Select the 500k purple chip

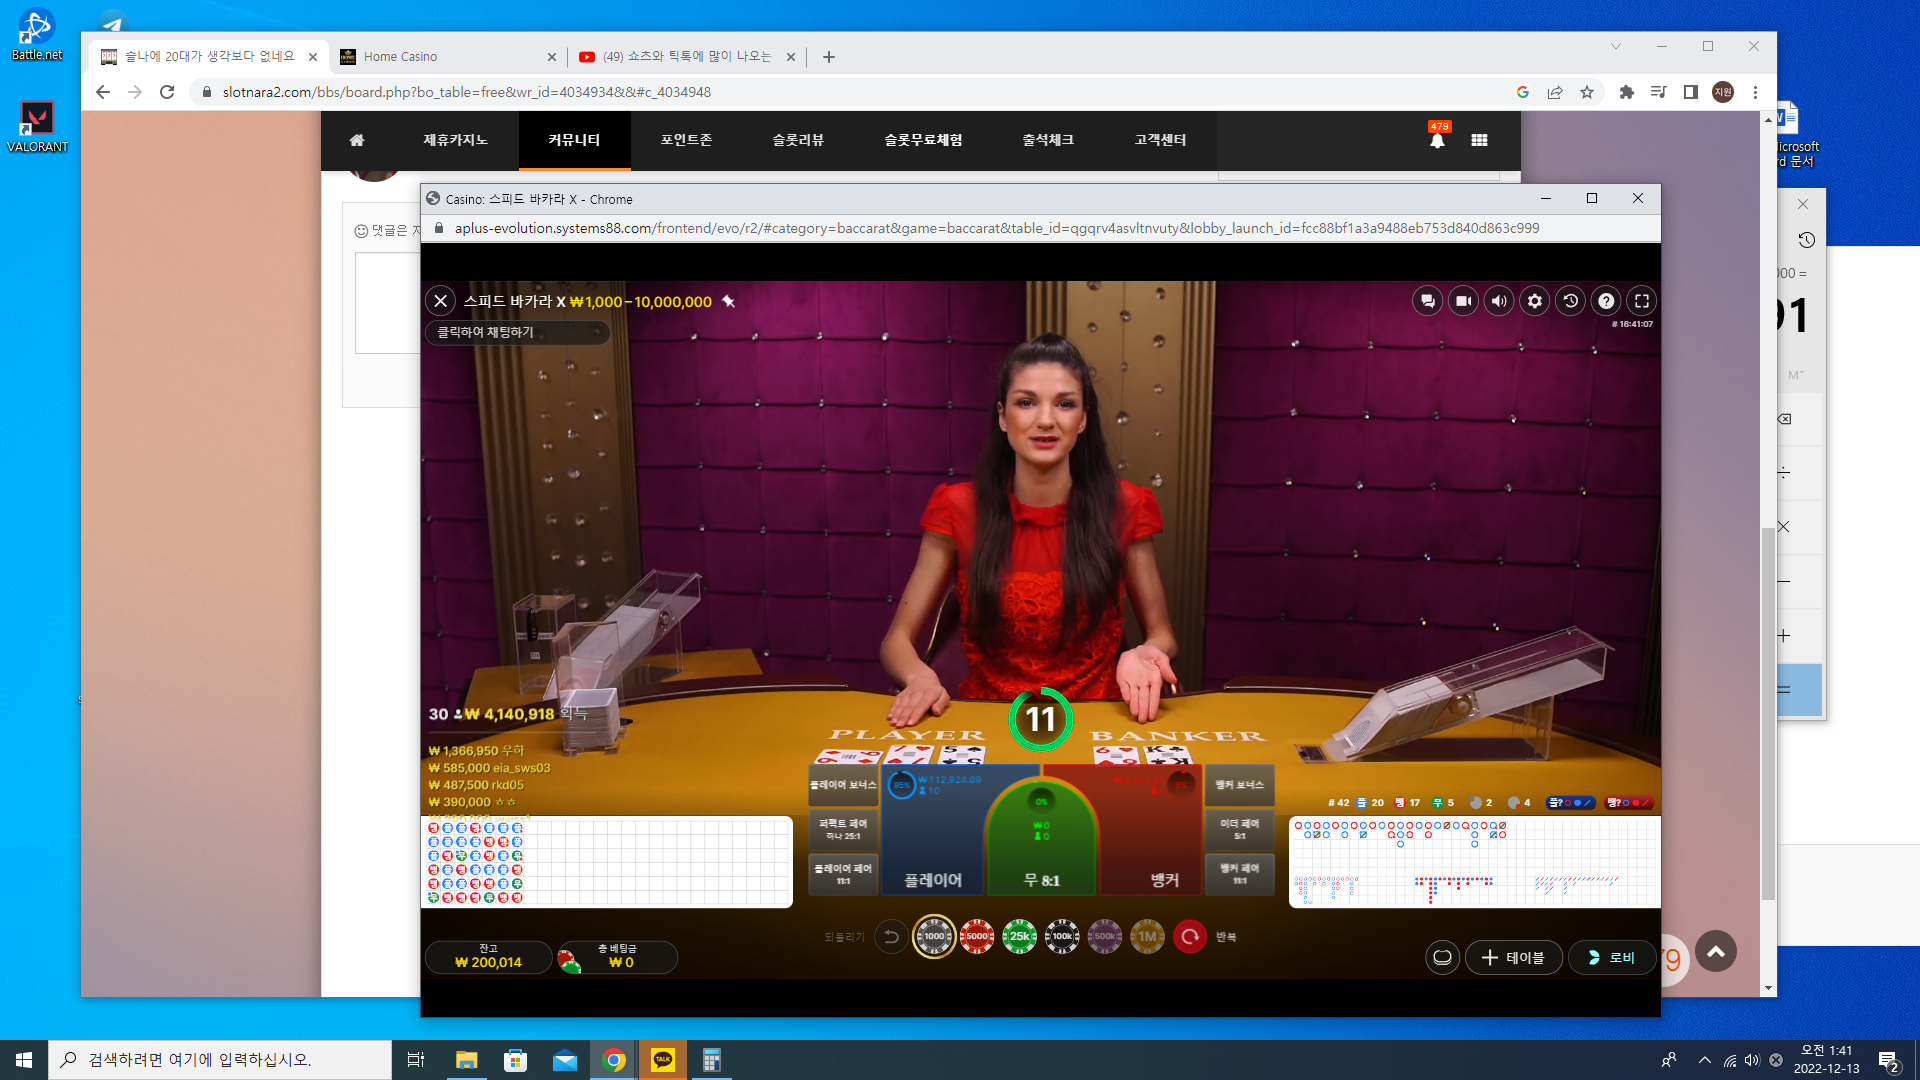(1105, 937)
